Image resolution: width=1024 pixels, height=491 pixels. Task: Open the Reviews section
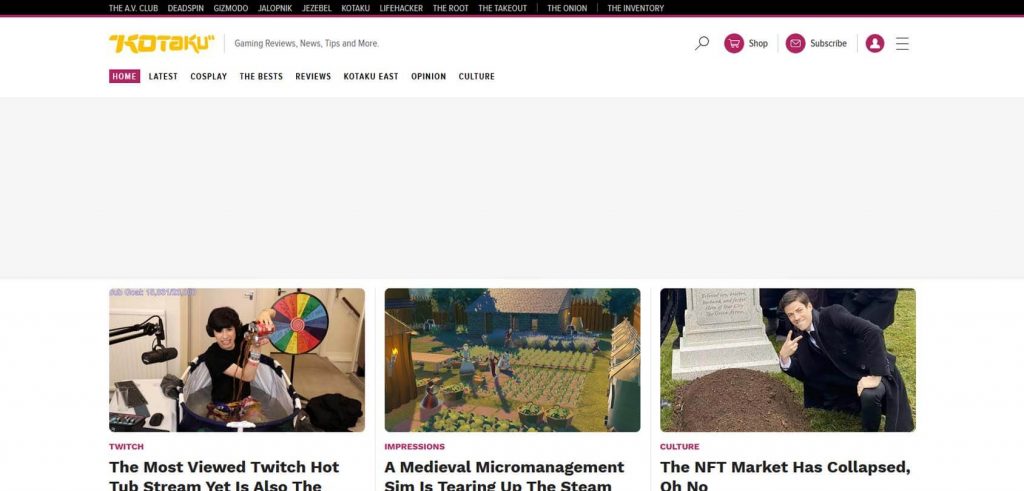pos(313,76)
